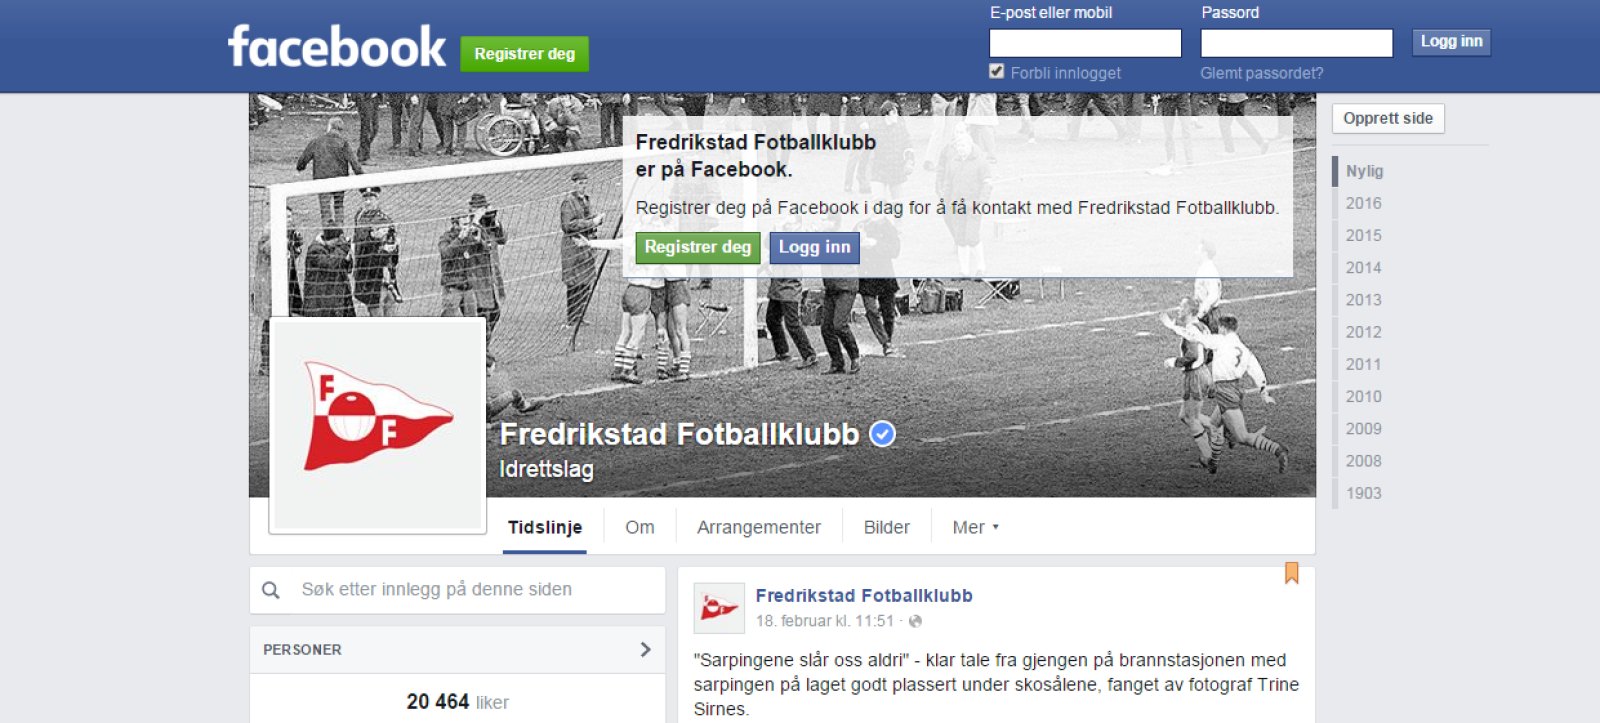Click the globe privacy icon on post
This screenshot has width=1600, height=723.
915,621
